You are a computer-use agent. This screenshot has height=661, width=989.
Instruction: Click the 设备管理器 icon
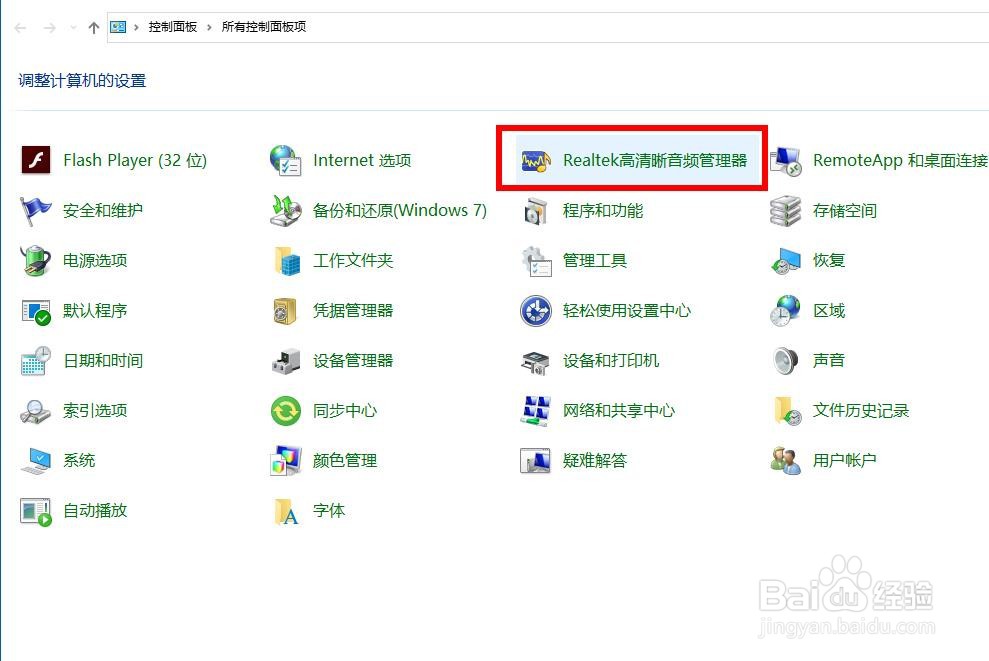pyautogui.click(x=286, y=361)
